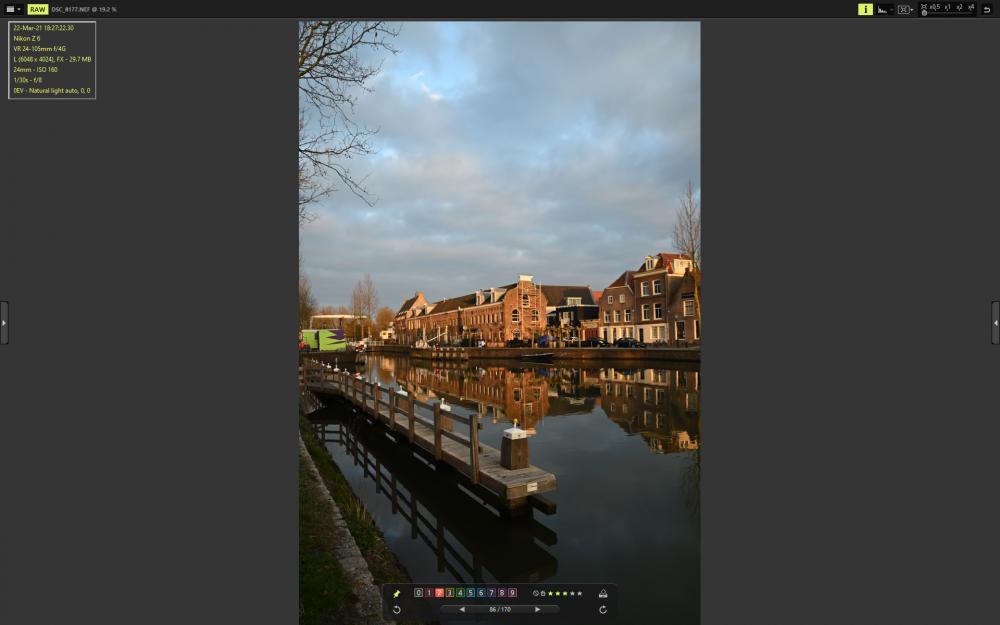
Task: Set rating to one star
Action: (x=550, y=593)
